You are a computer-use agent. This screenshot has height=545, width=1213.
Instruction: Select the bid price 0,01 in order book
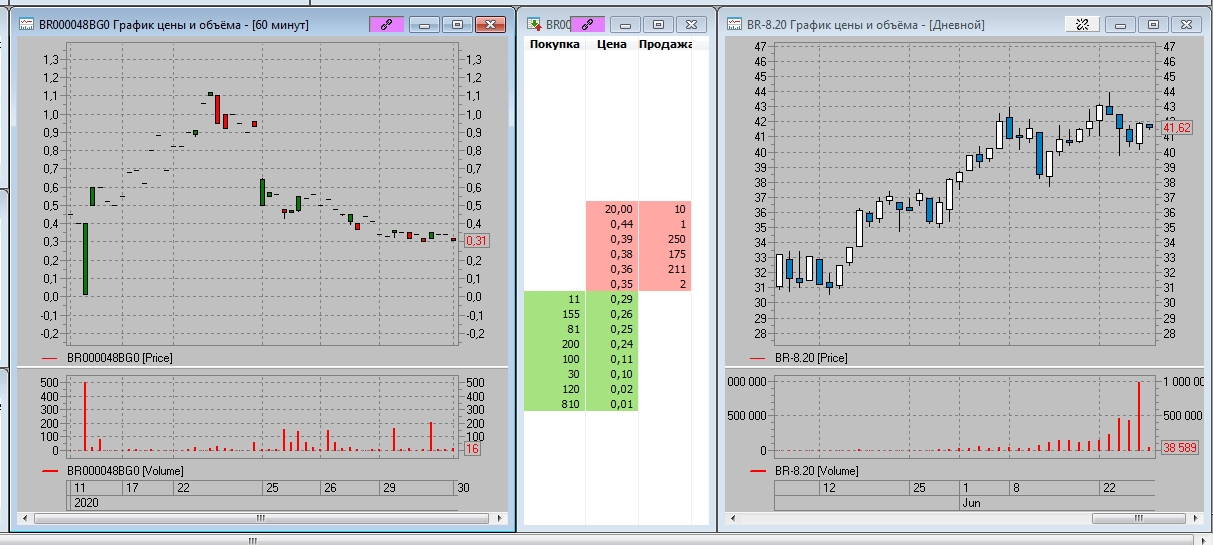pos(612,404)
